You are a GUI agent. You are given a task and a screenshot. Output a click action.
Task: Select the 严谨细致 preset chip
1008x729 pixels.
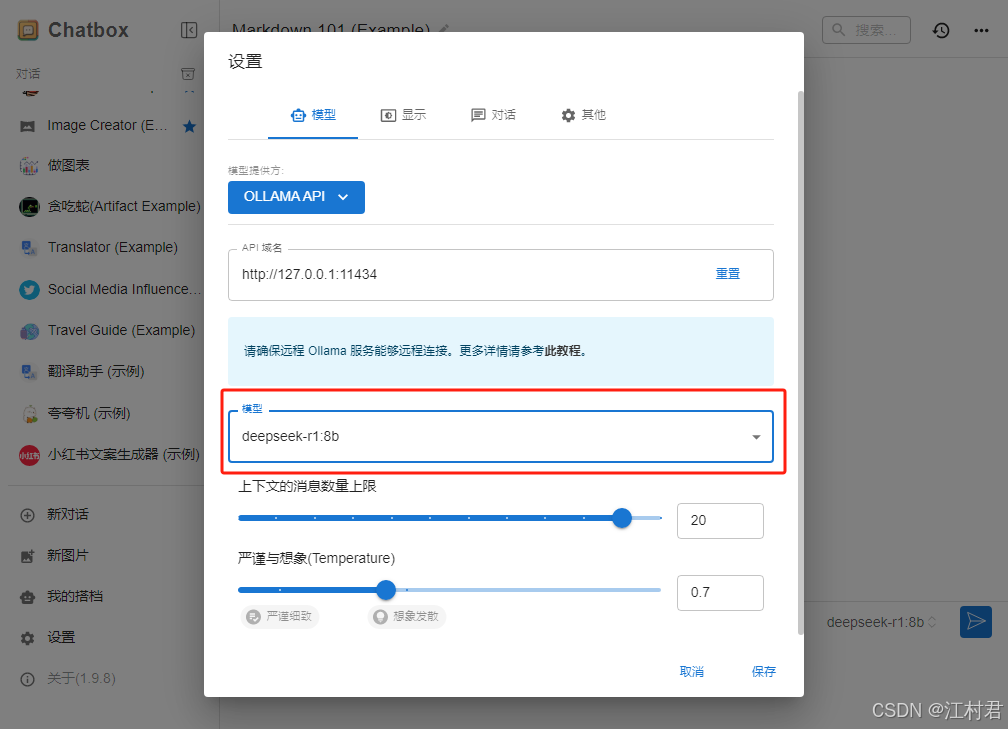(280, 616)
